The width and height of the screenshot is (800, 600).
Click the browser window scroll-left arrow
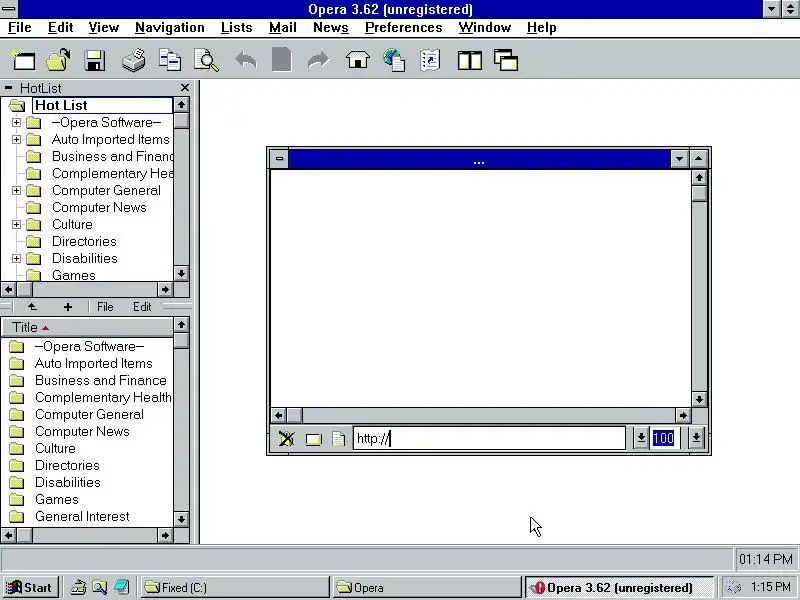(x=278, y=415)
